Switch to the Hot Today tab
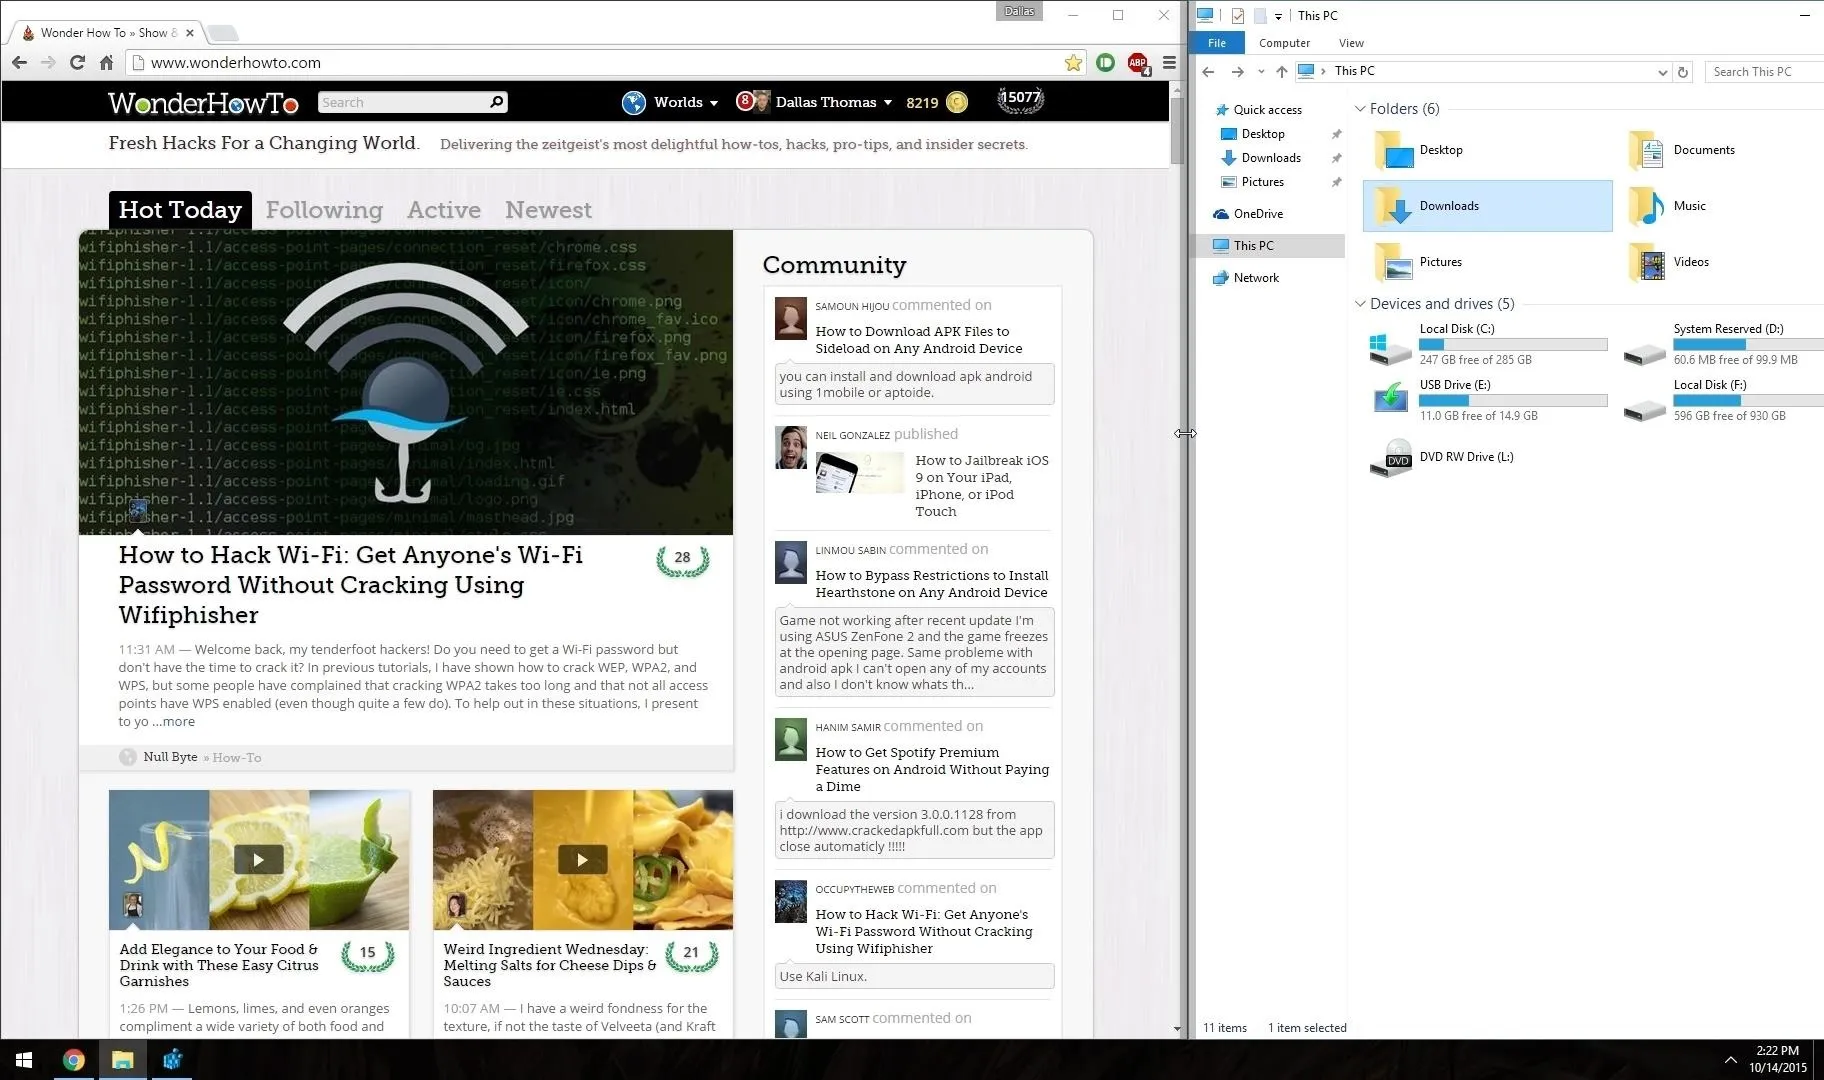 point(180,210)
